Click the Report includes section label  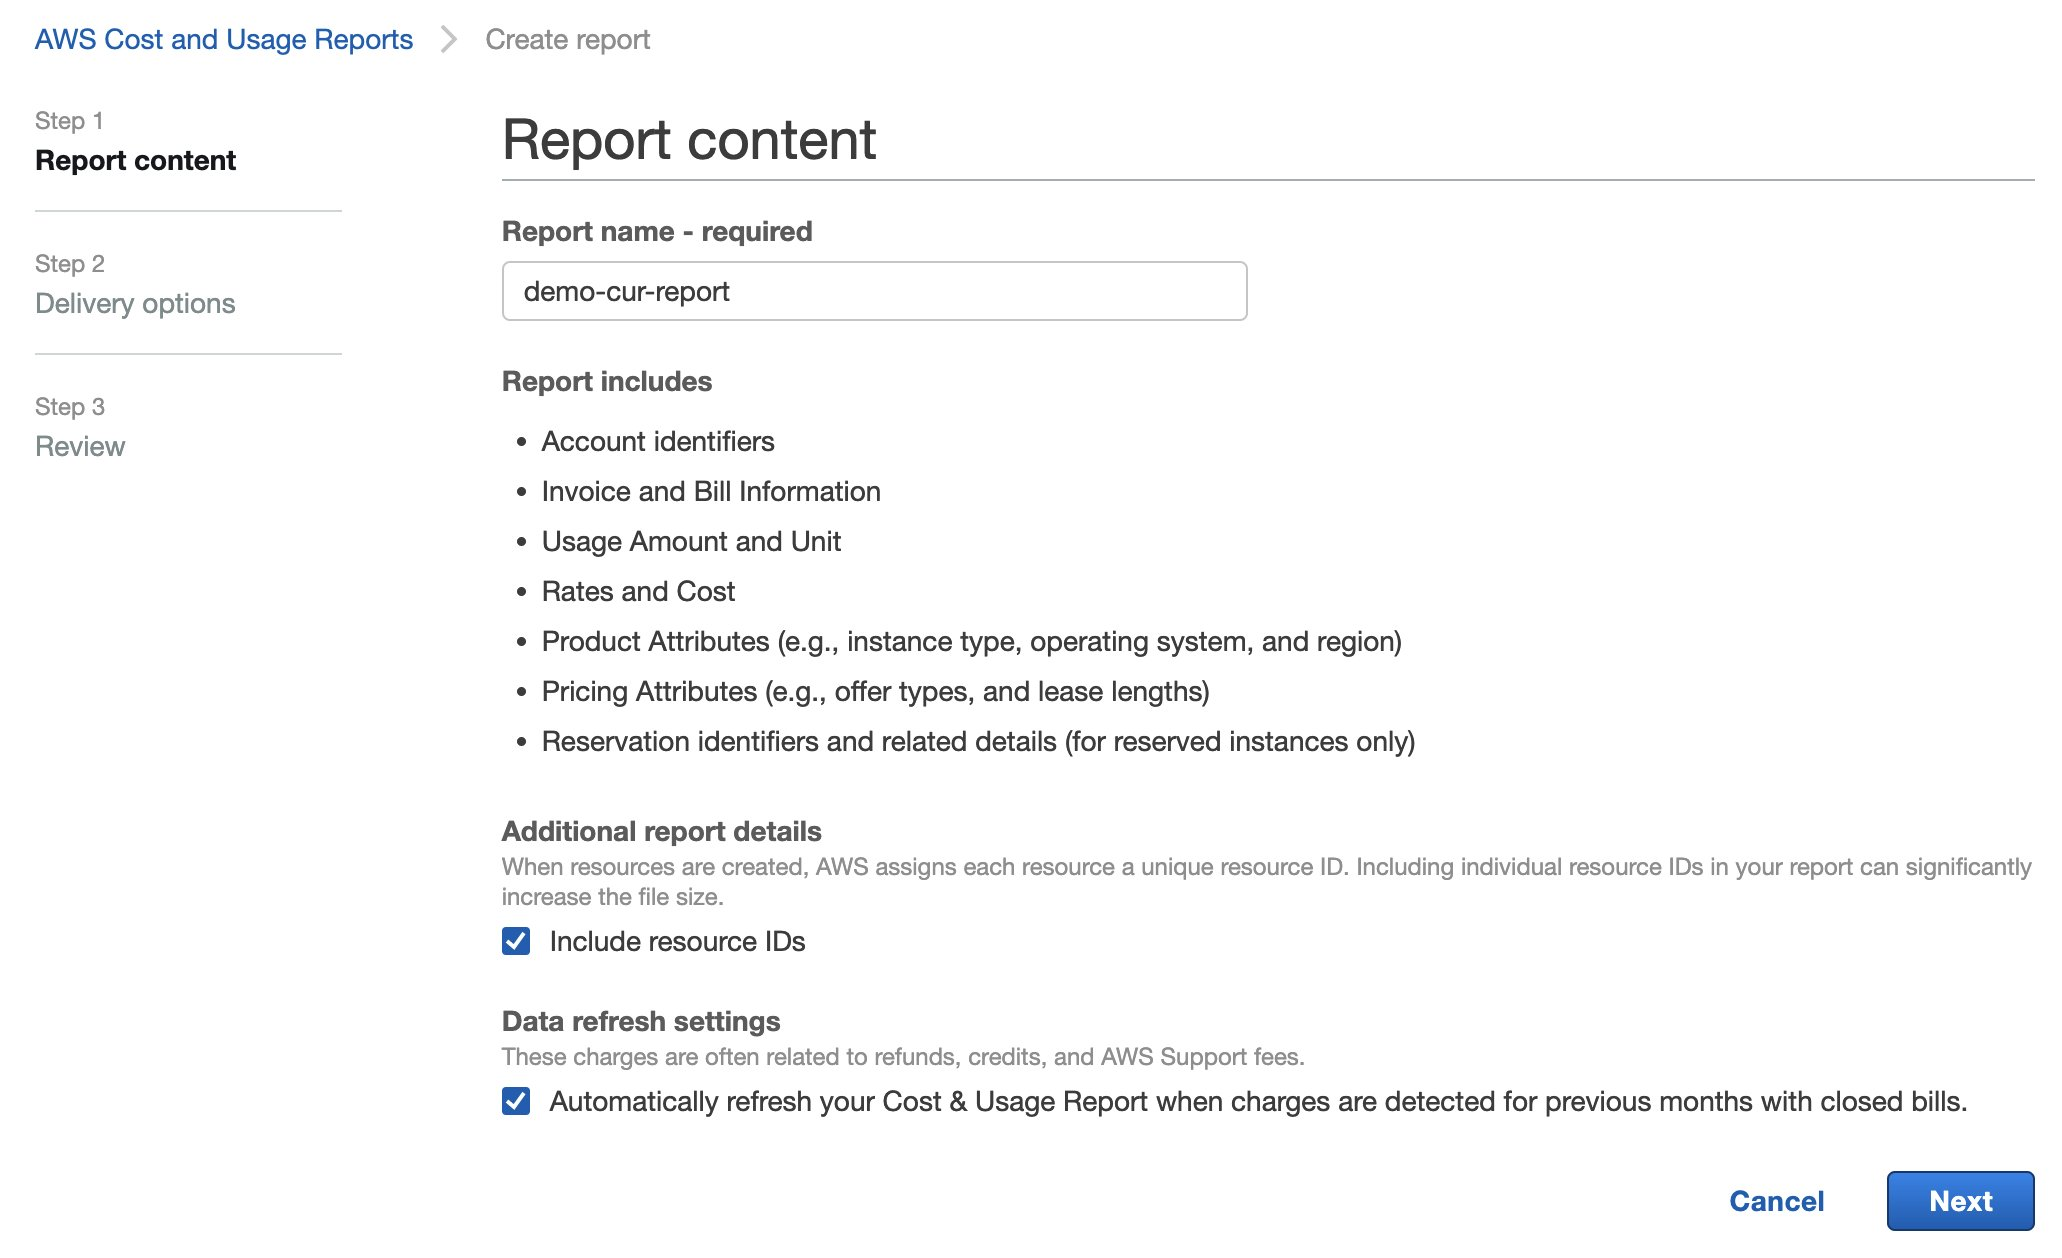[607, 381]
